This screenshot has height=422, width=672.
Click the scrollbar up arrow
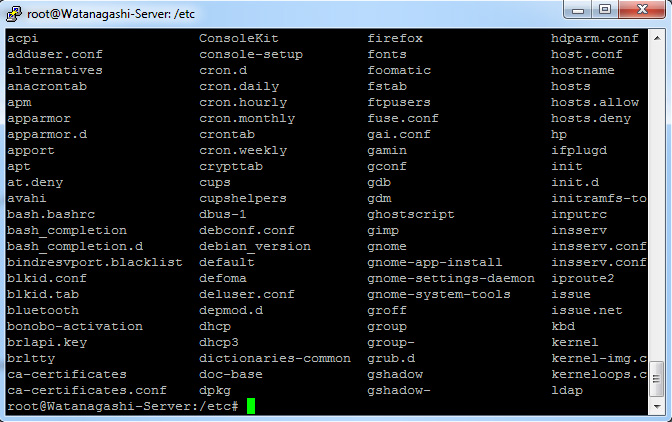657,37
